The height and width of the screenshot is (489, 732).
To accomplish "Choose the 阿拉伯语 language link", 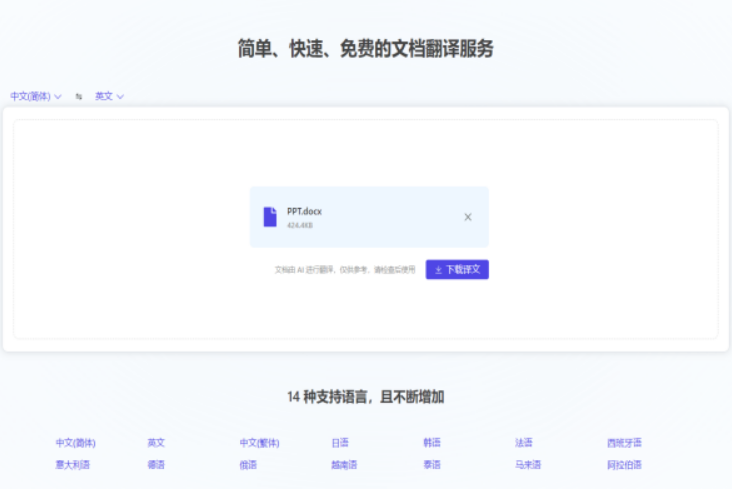I will tap(624, 465).
